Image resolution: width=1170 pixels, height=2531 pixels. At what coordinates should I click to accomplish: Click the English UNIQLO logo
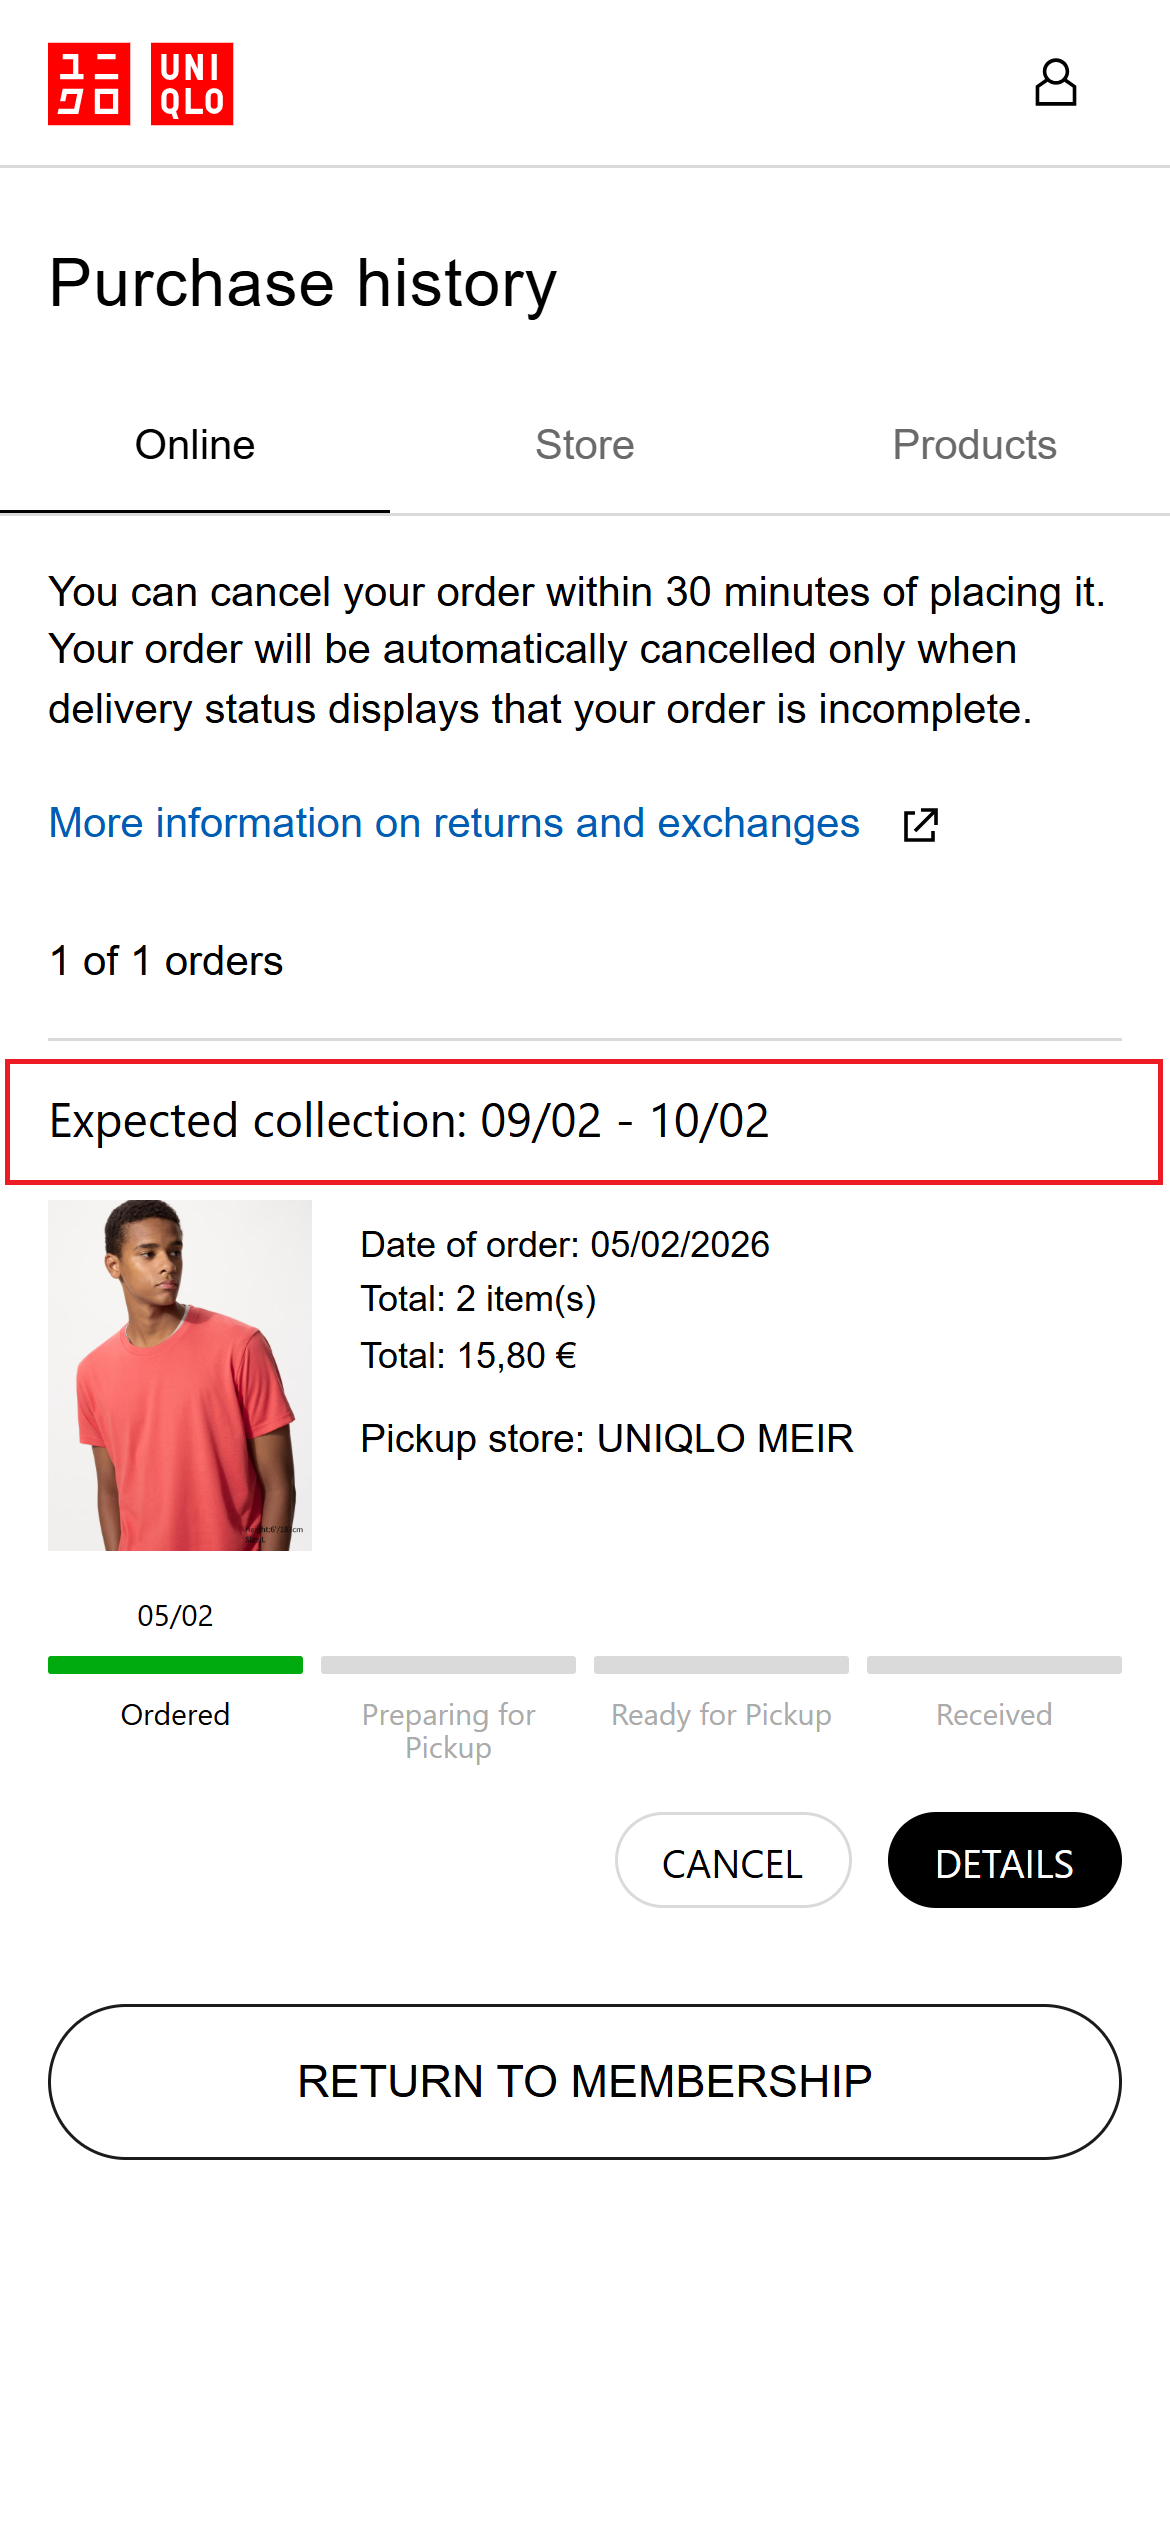click(192, 84)
